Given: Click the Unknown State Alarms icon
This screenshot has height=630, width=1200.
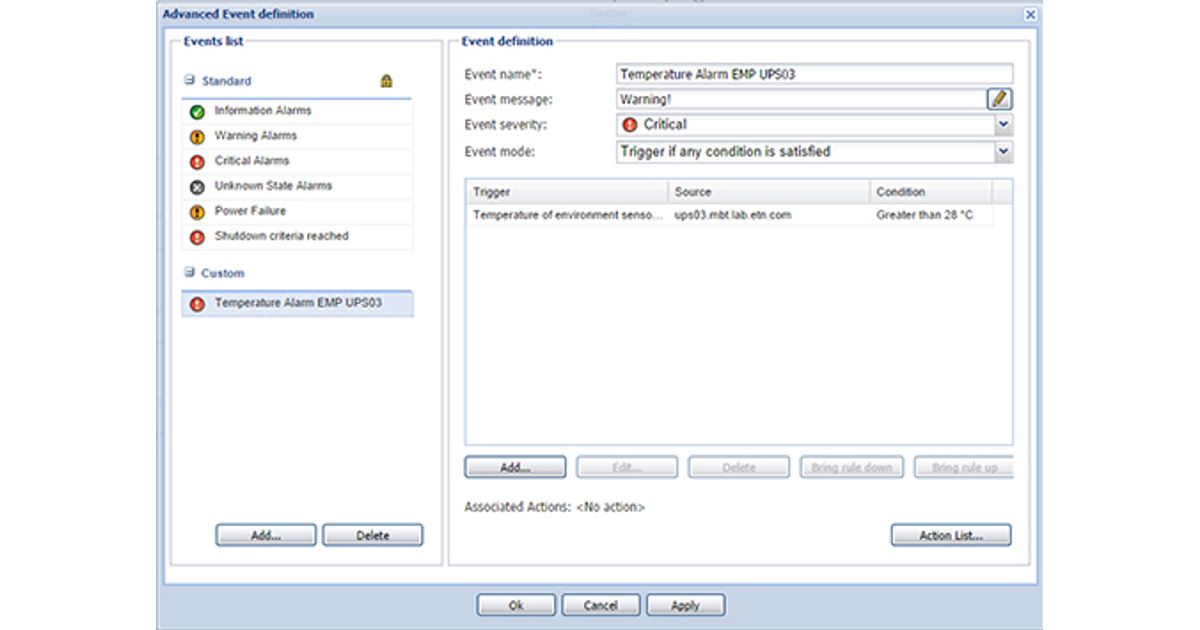Looking at the screenshot, I should click(197, 187).
